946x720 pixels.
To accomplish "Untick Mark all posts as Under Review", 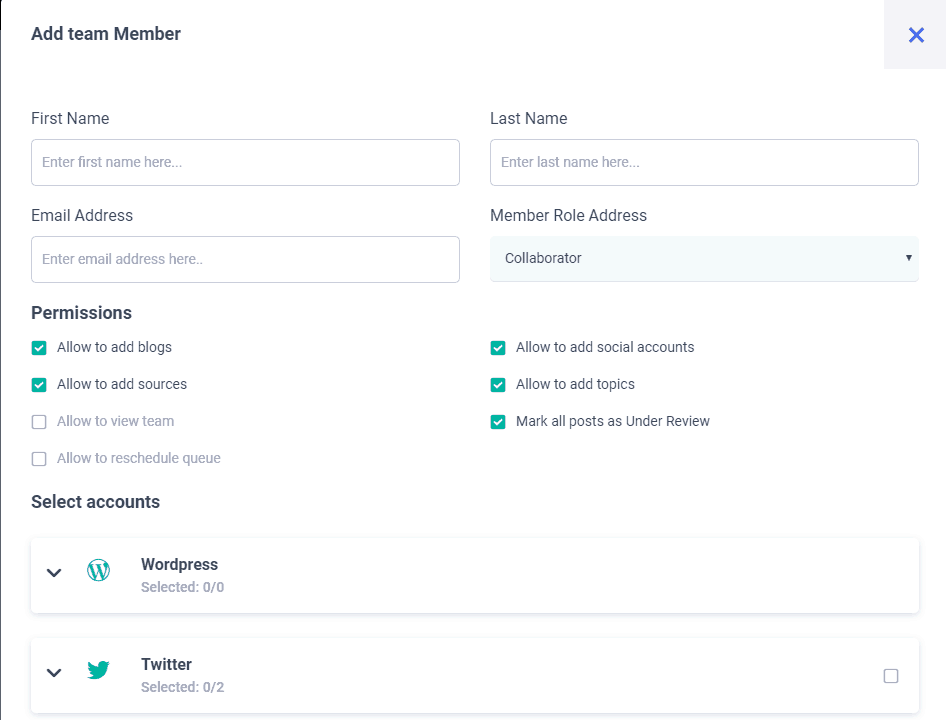I will (x=498, y=422).
